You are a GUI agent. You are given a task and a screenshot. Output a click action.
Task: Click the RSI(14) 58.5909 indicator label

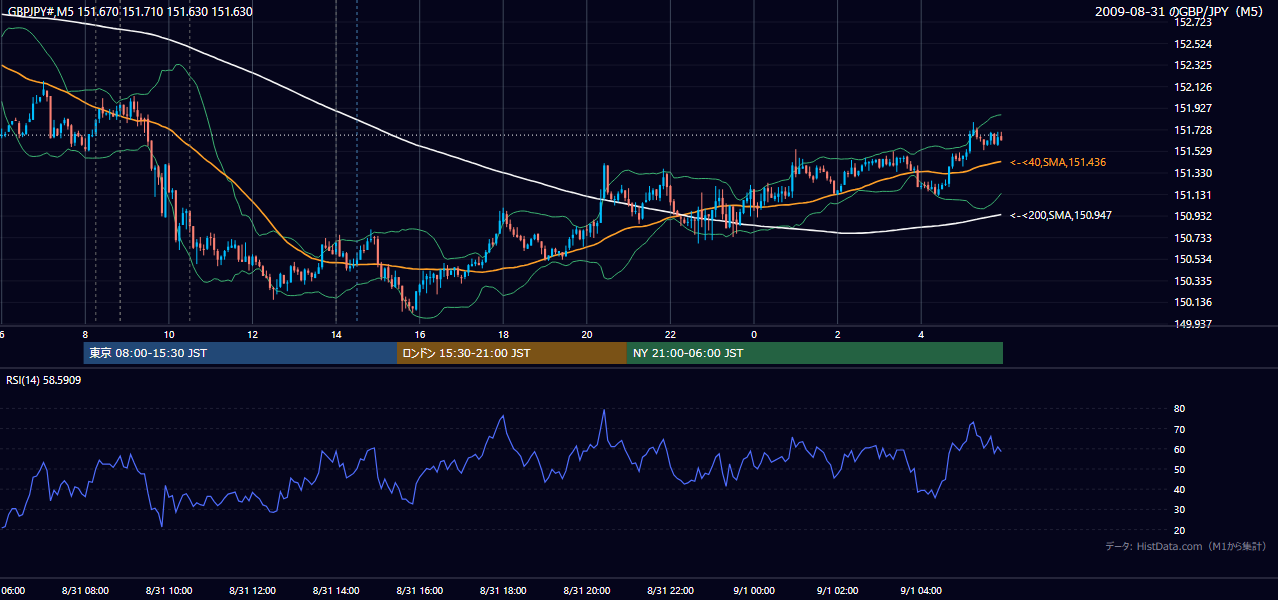(x=44, y=380)
